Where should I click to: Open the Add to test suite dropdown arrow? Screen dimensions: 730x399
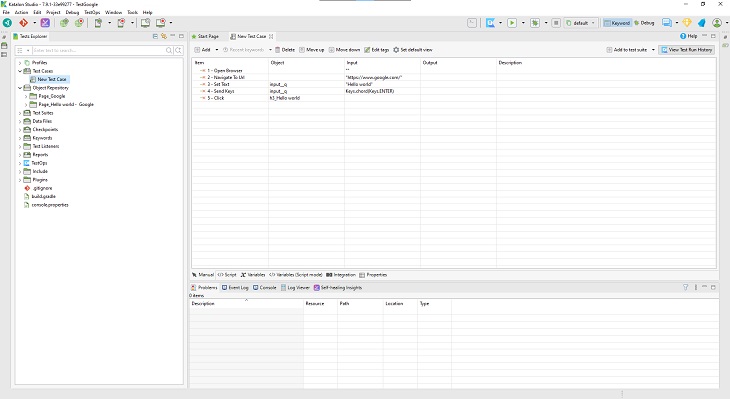click(x=653, y=50)
